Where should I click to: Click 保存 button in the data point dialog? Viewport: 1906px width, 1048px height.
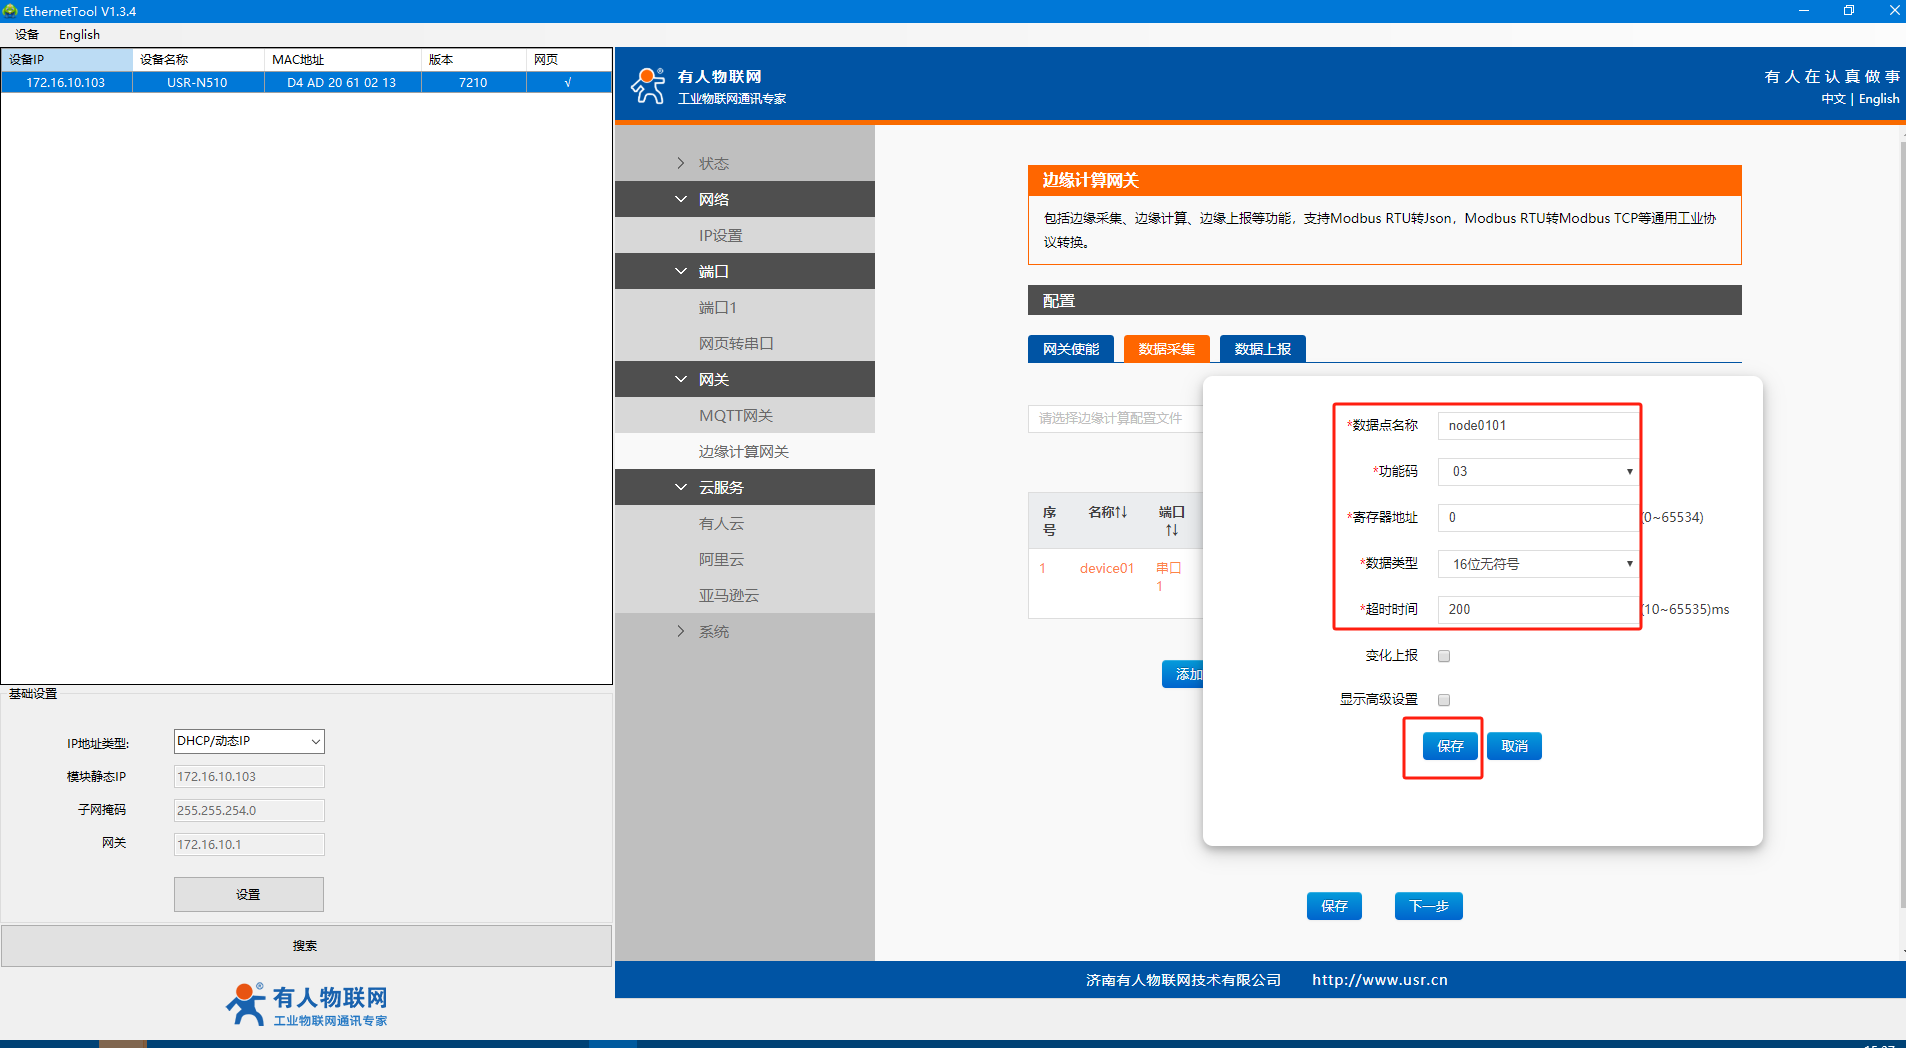pos(1450,746)
